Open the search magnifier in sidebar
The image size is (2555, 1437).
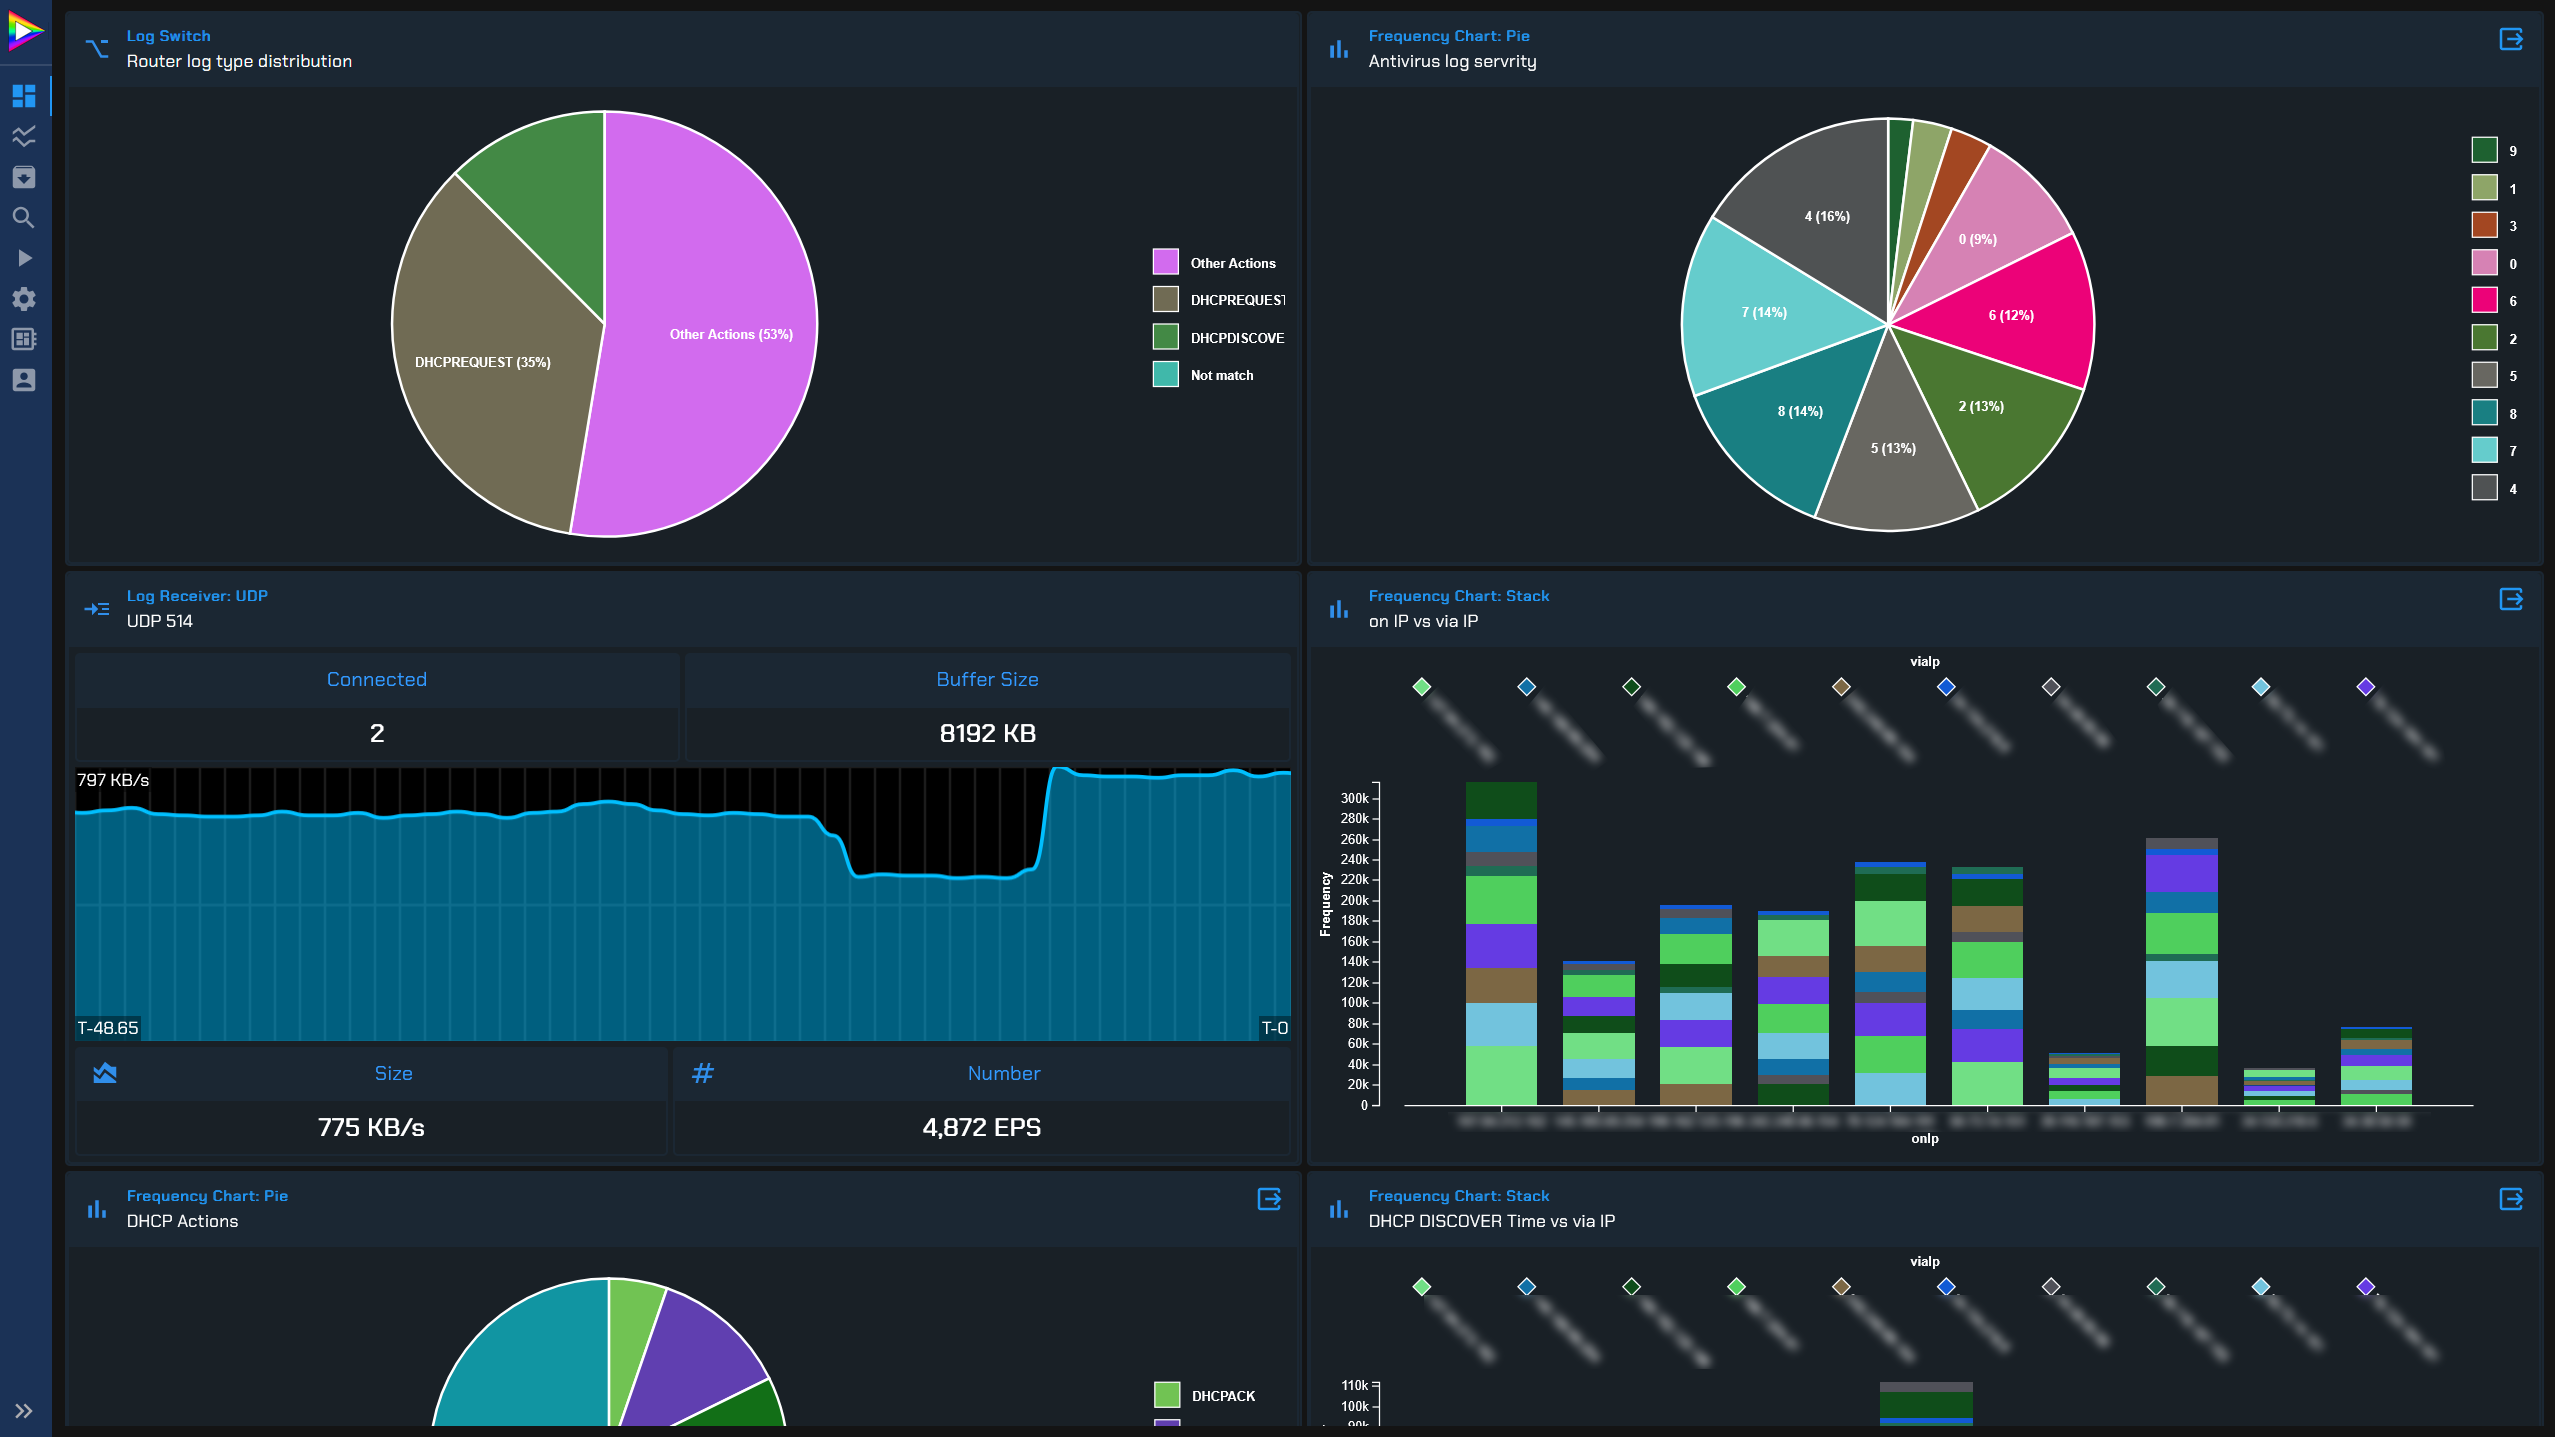[x=24, y=218]
